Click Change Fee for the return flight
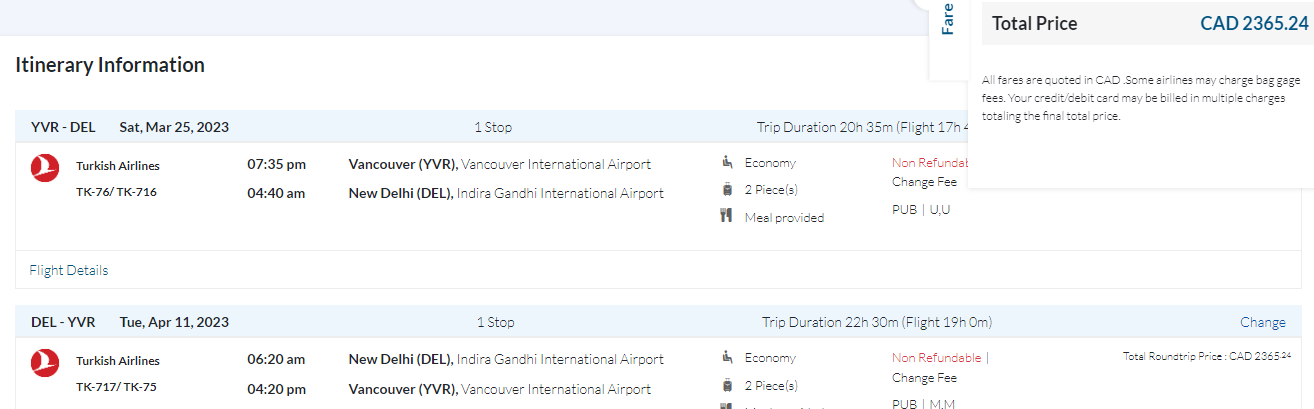 click(x=924, y=378)
